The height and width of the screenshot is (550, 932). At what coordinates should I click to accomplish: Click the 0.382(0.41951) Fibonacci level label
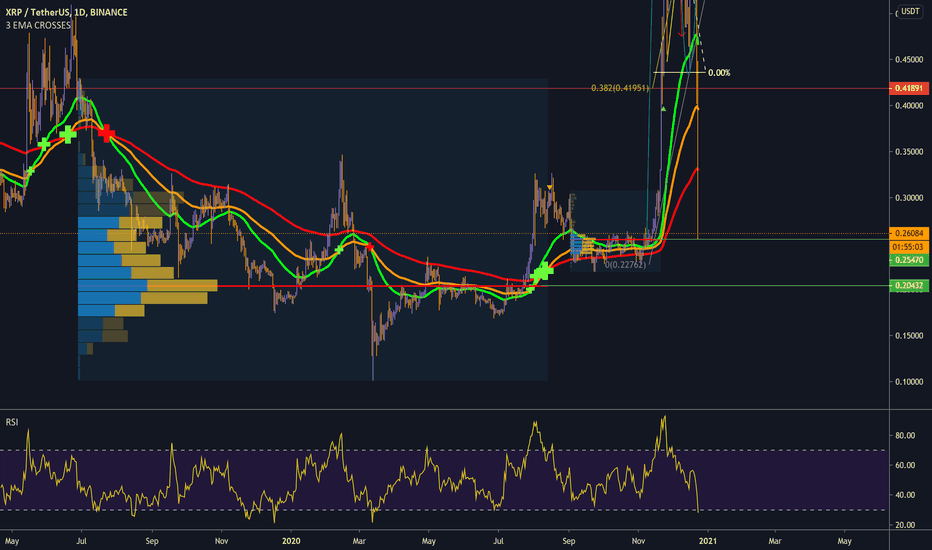pos(619,88)
